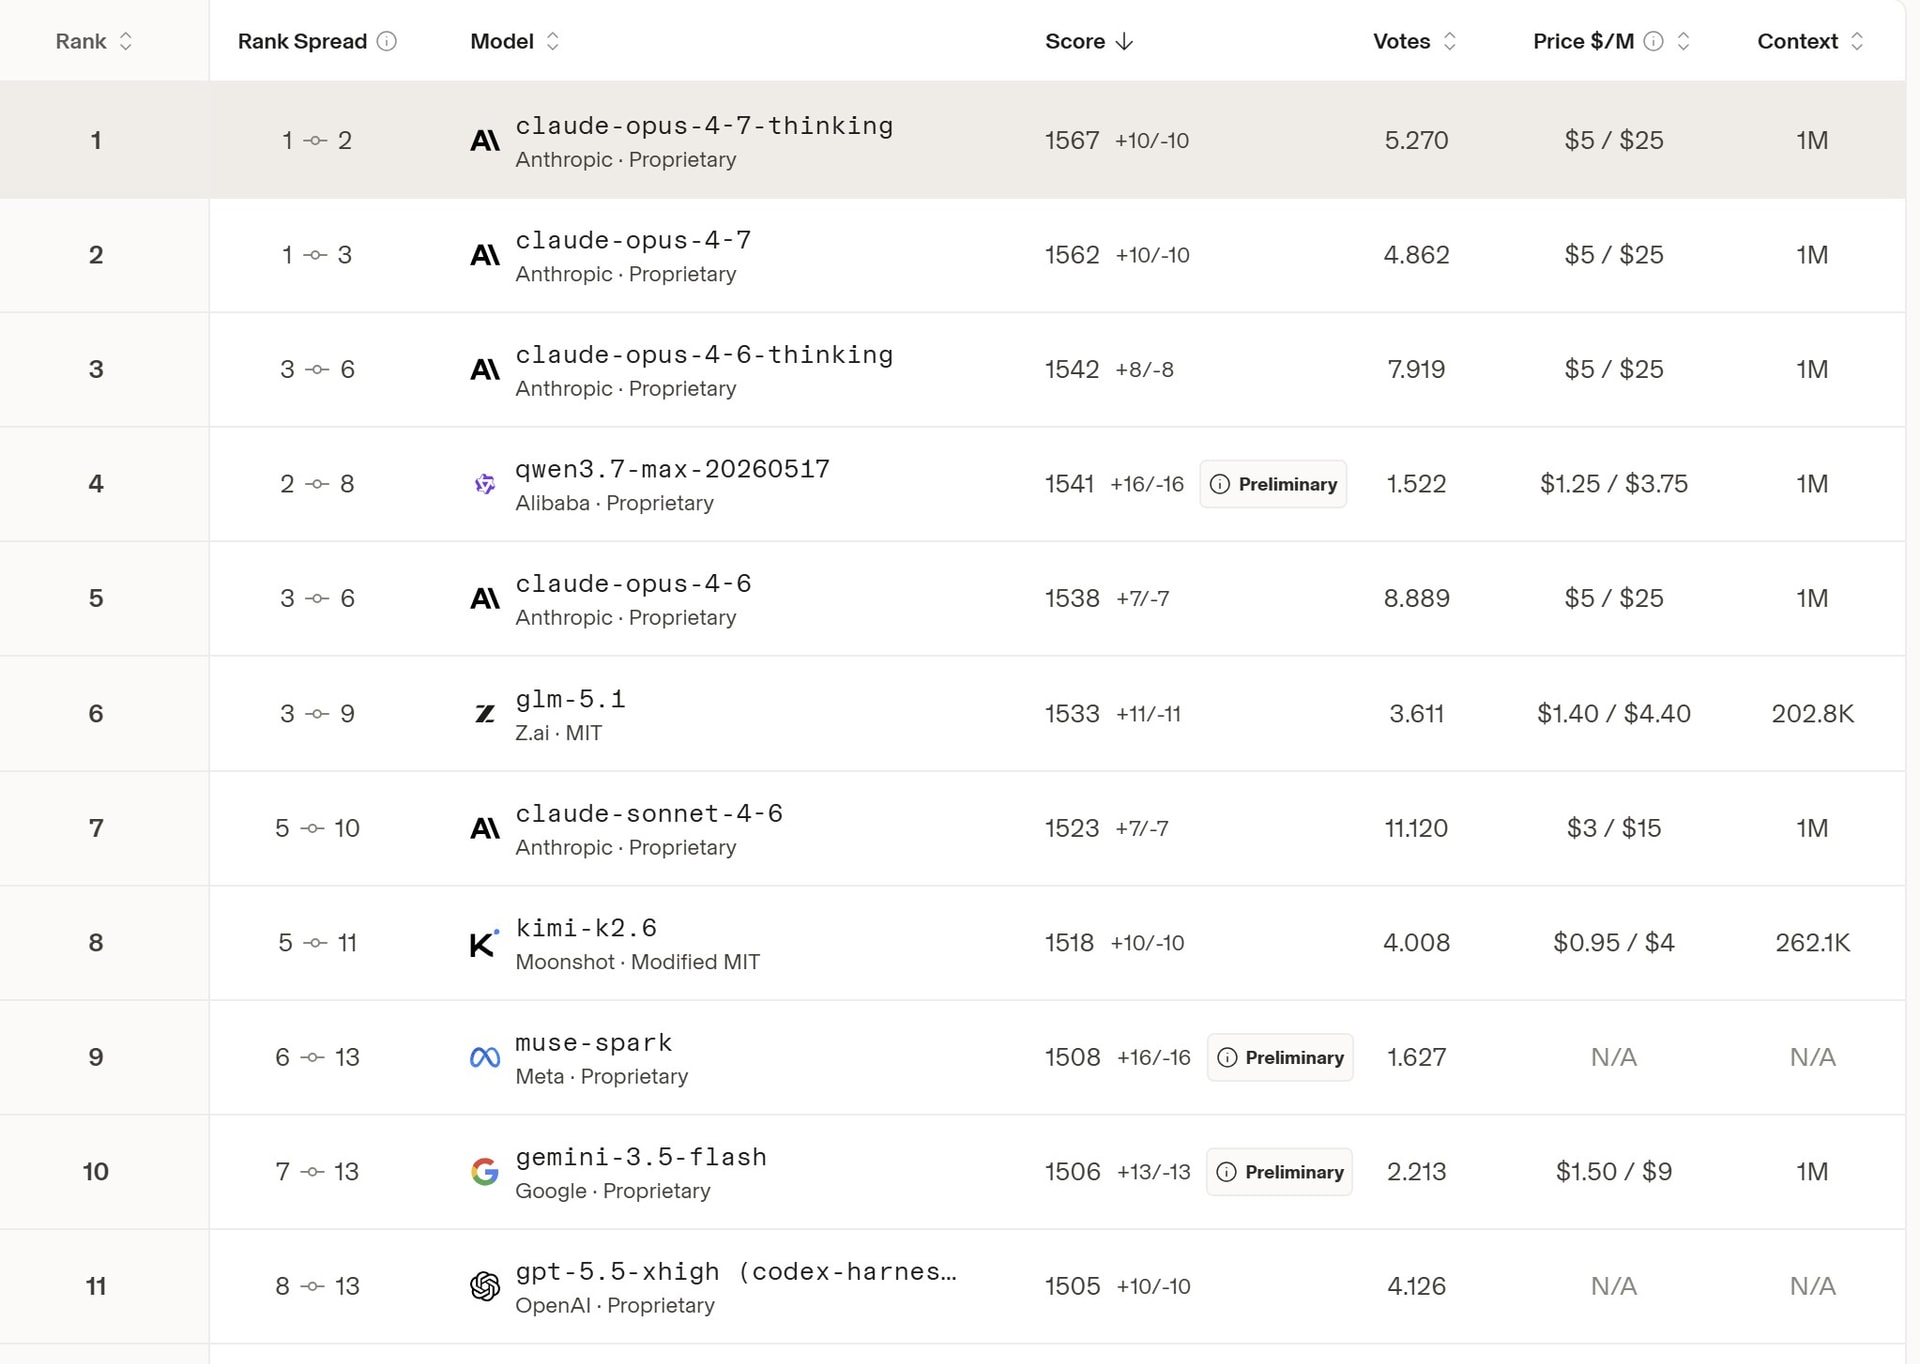The height and width of the screenshot is (1364, 1920).
Task: Click the votes value 11.120
Action: 1417,829
